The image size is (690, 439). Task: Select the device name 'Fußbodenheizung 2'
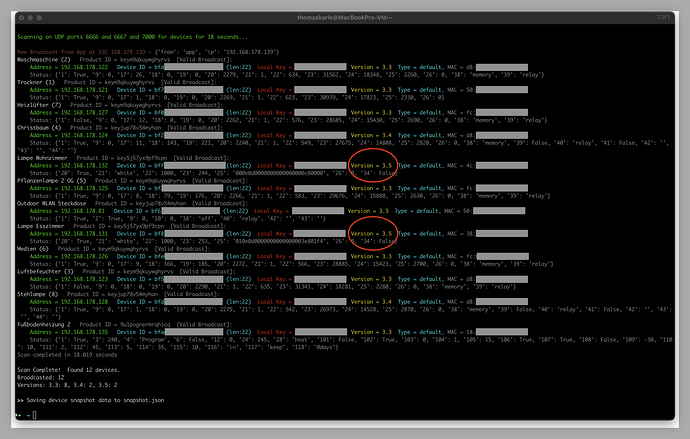pyautogui.click(x=44, y=325)
